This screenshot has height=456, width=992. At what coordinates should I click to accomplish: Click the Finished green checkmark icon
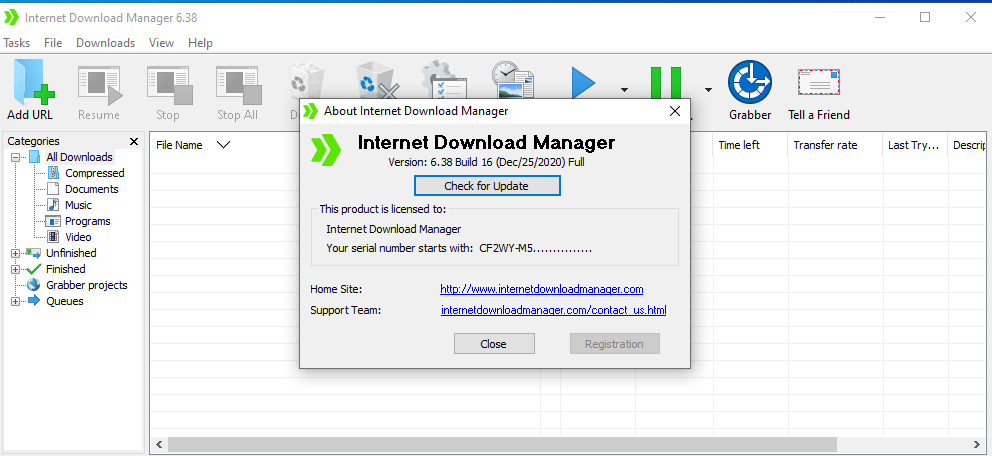point(34,269)
